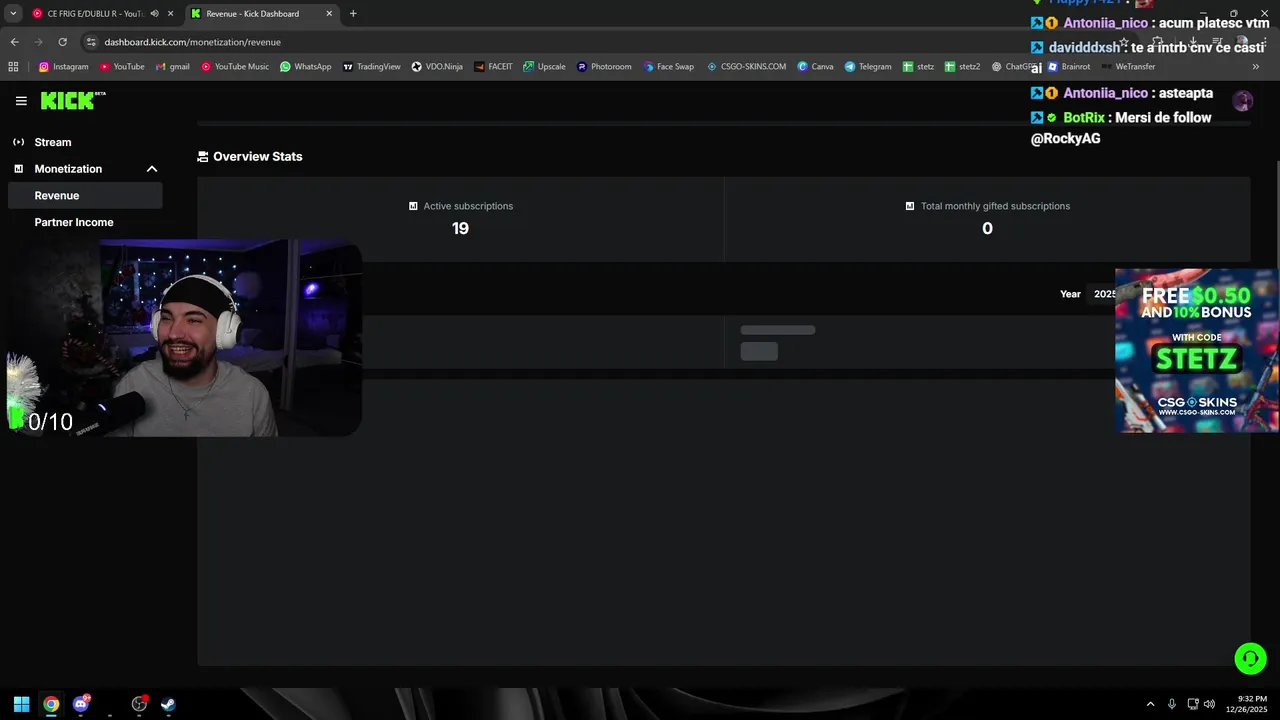This screenshot has height=720, width=1280.
Task: Show hidden system tray icons
Action: click(1150, 704)
